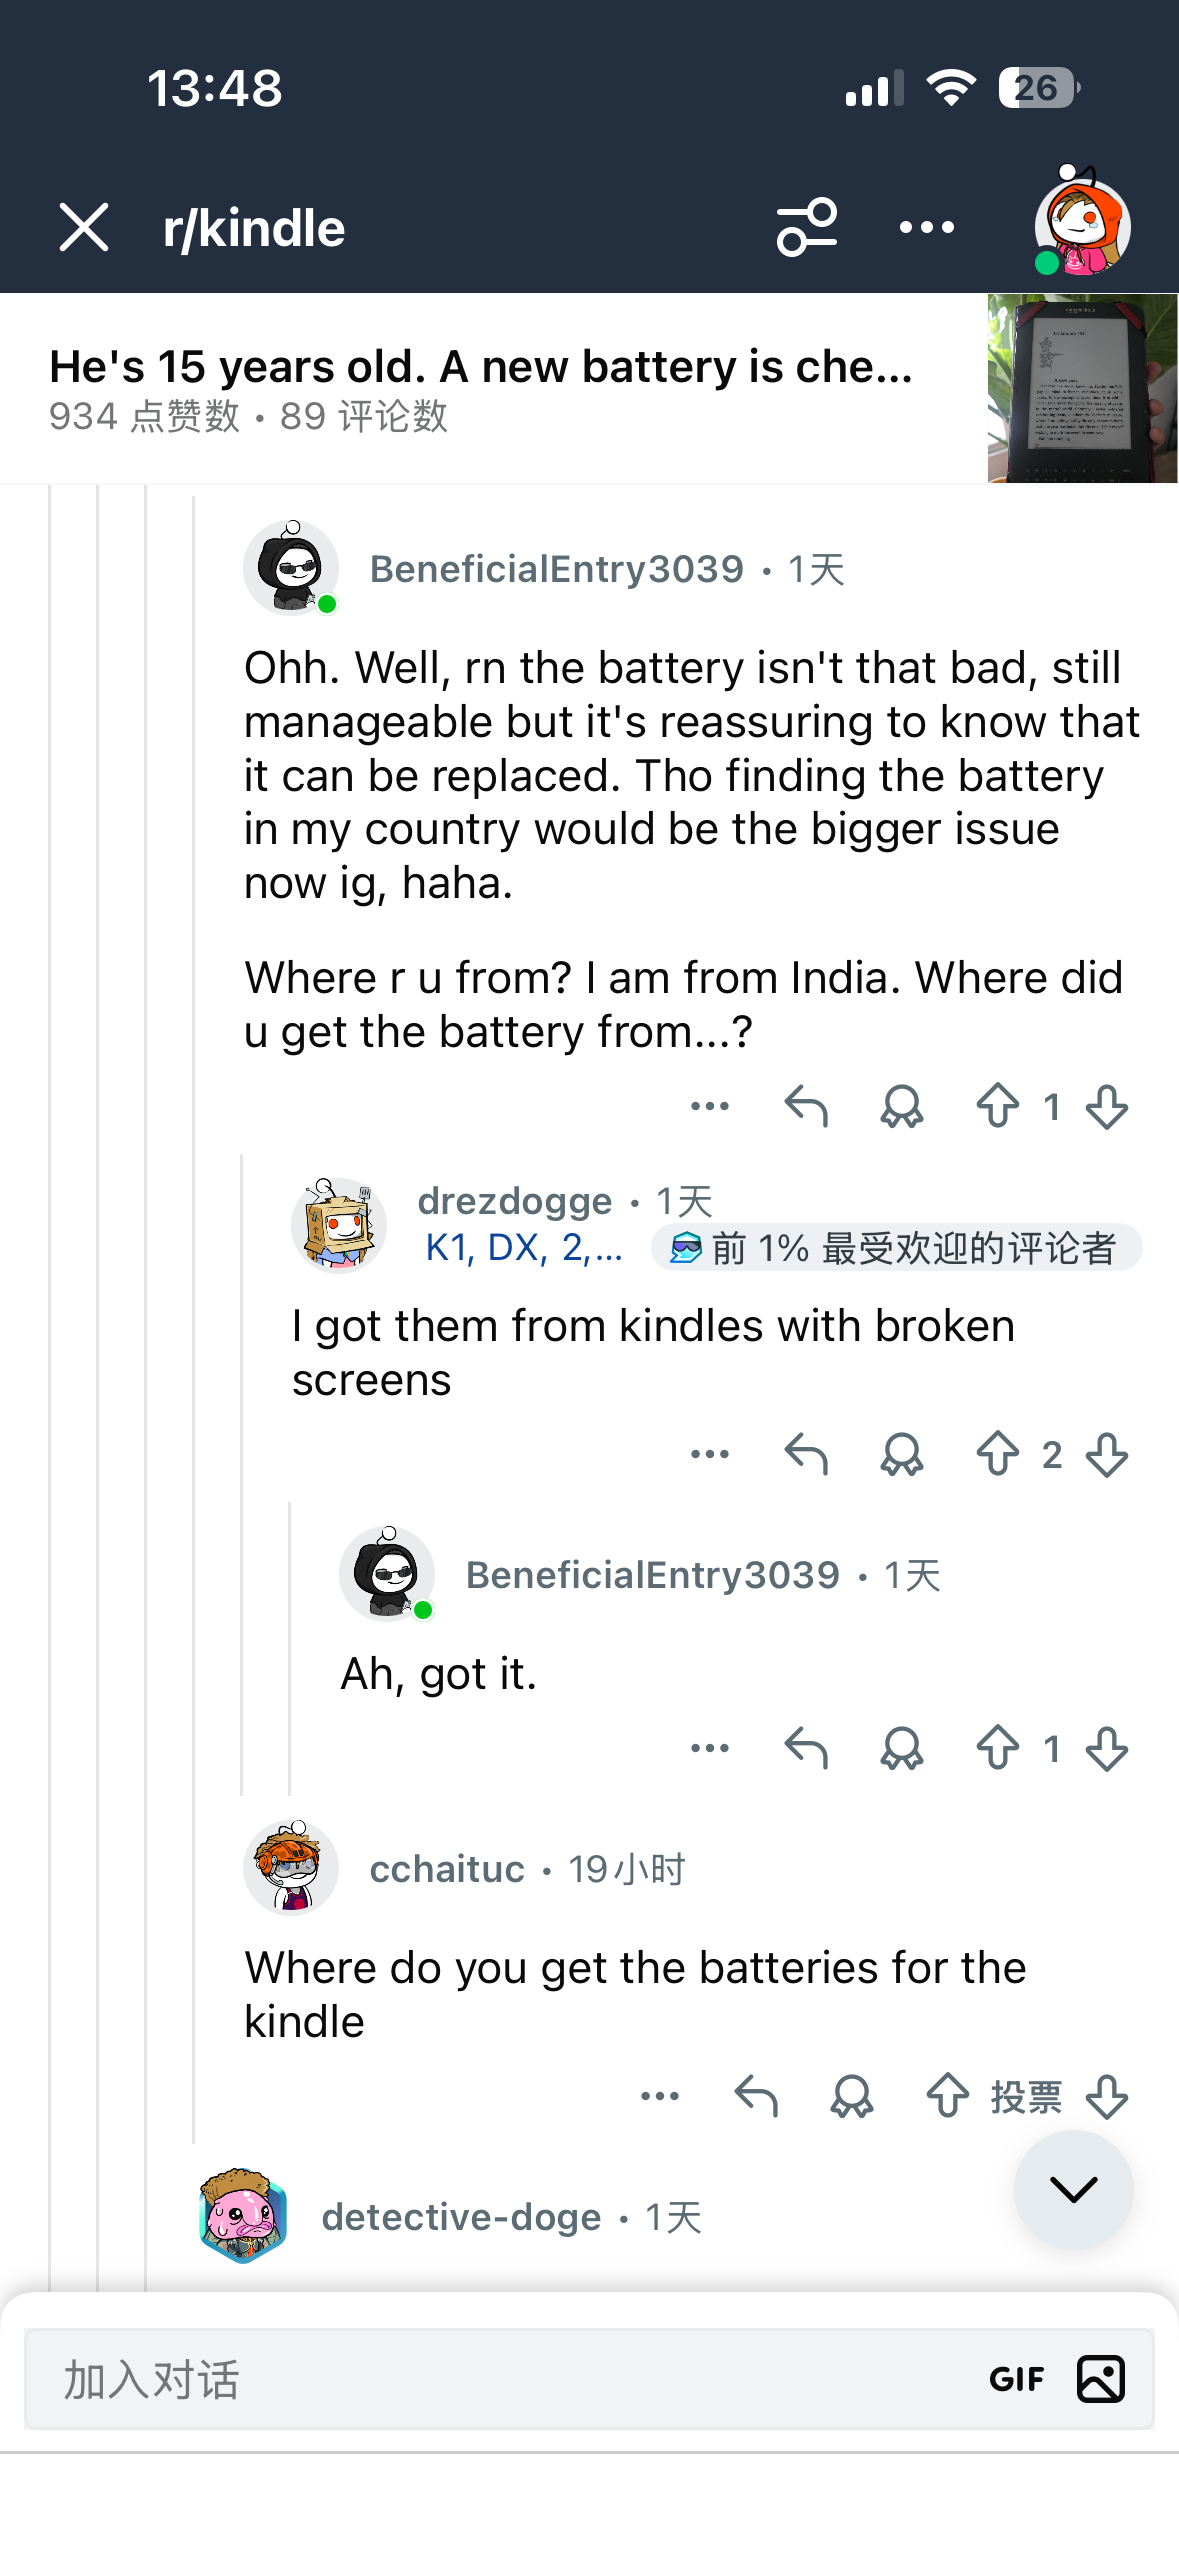Image resolution: width=1179 pixels, height=2556 pixels.
Task: Insert a GIF into the comment
Action: [x=1016, y=2379]
